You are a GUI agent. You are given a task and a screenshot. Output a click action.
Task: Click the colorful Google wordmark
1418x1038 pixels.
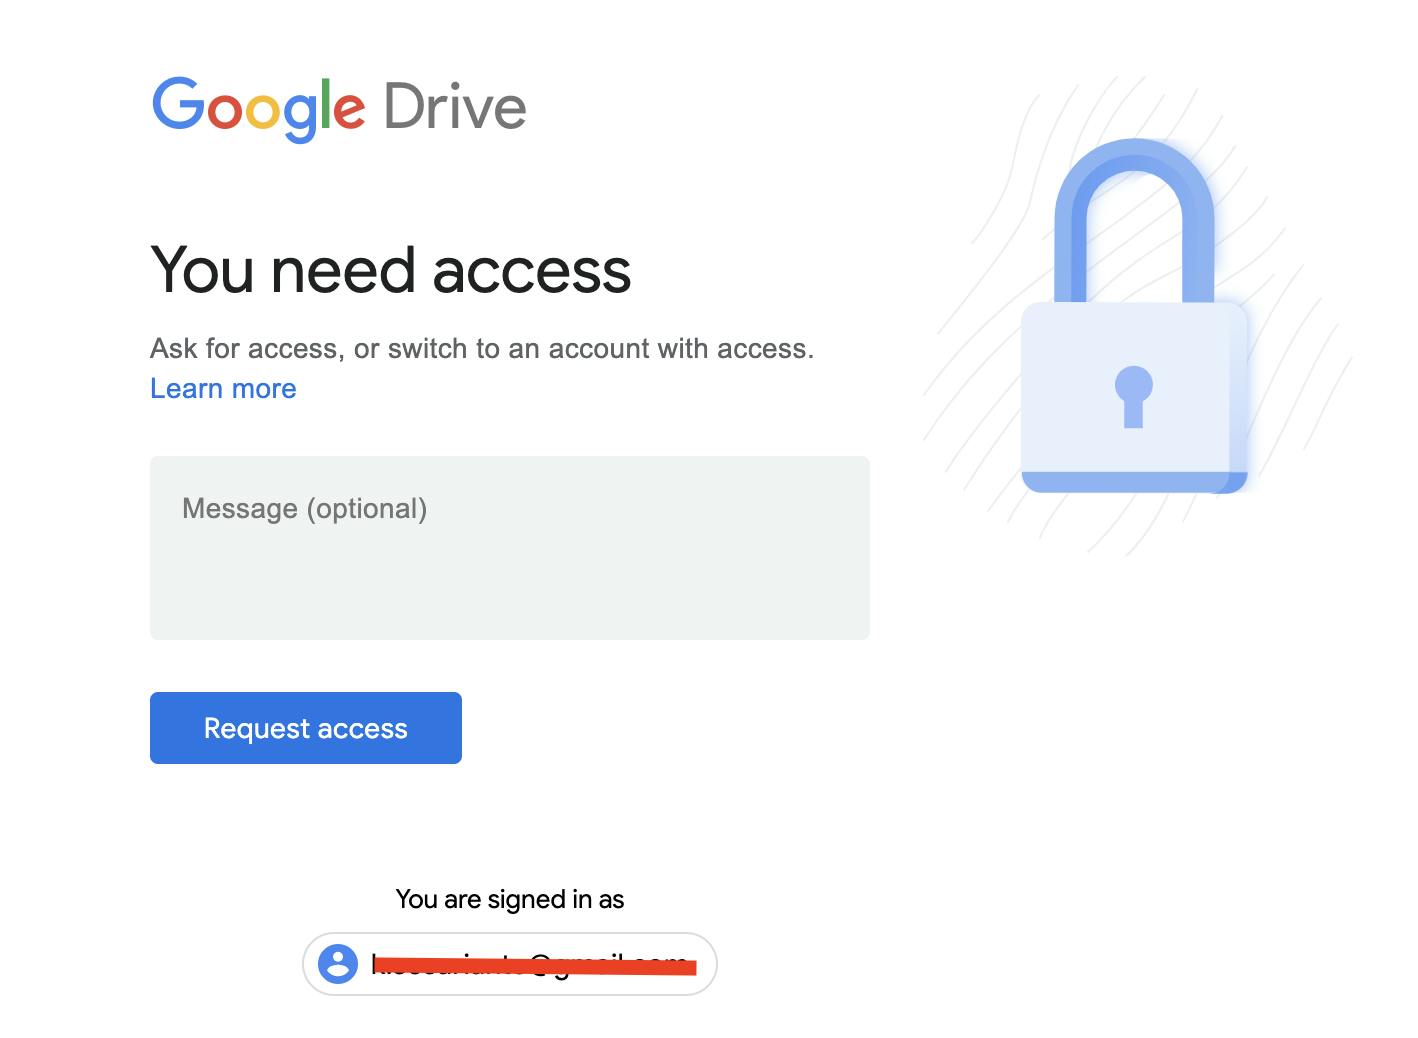point(258,108)
